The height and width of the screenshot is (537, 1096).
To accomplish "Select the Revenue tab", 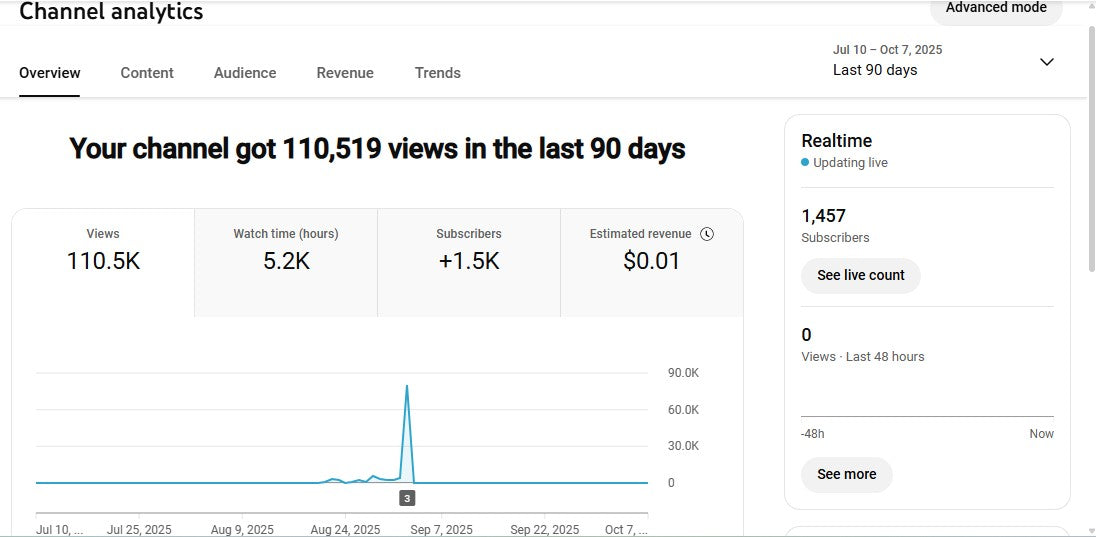I will point(345,73).
